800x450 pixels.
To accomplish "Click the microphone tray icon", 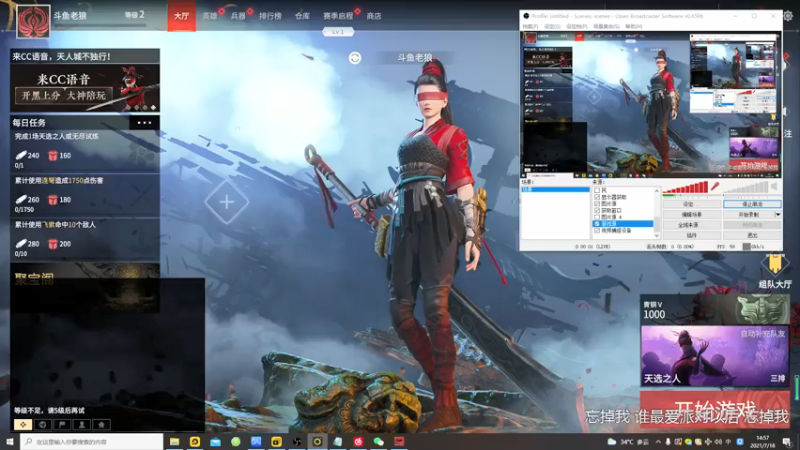I will [x=668, y=442].
